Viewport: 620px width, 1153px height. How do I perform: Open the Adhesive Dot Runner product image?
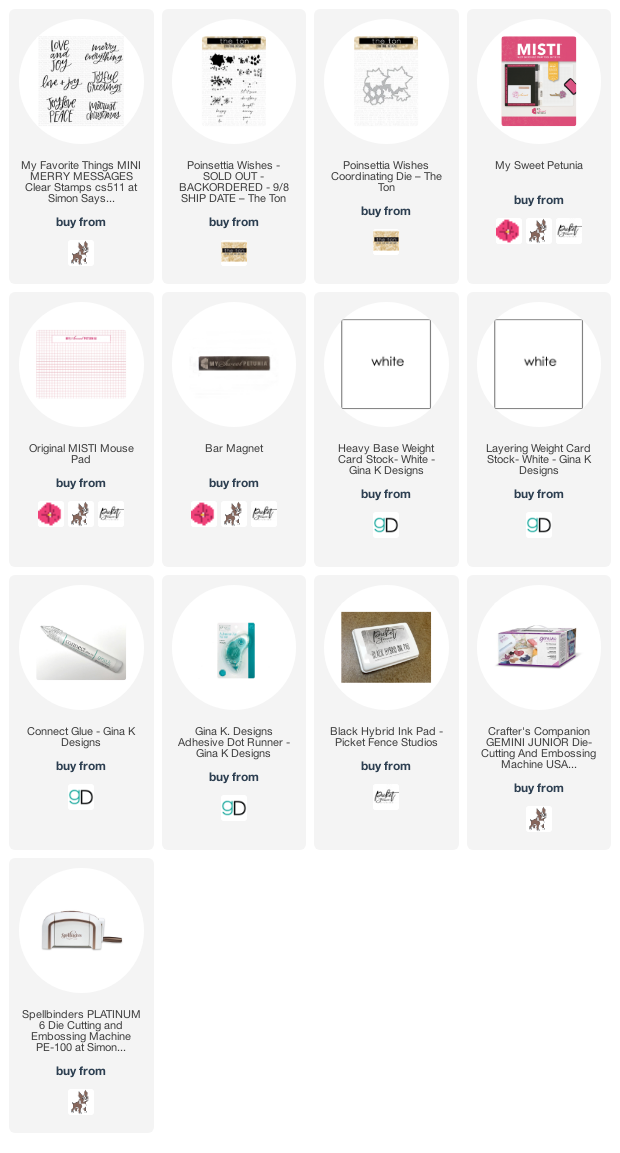coord(234,647)
